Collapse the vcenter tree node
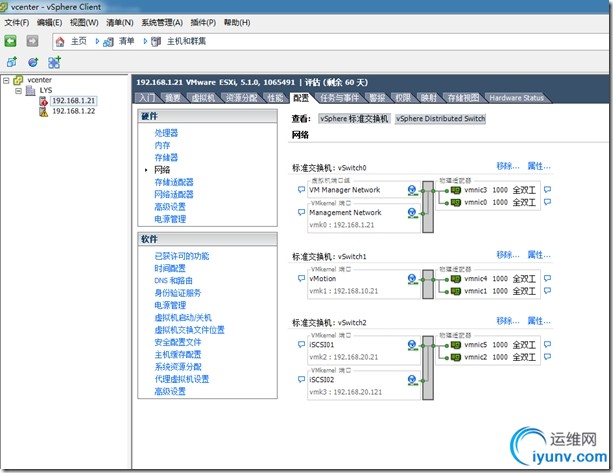 (6, 81)
